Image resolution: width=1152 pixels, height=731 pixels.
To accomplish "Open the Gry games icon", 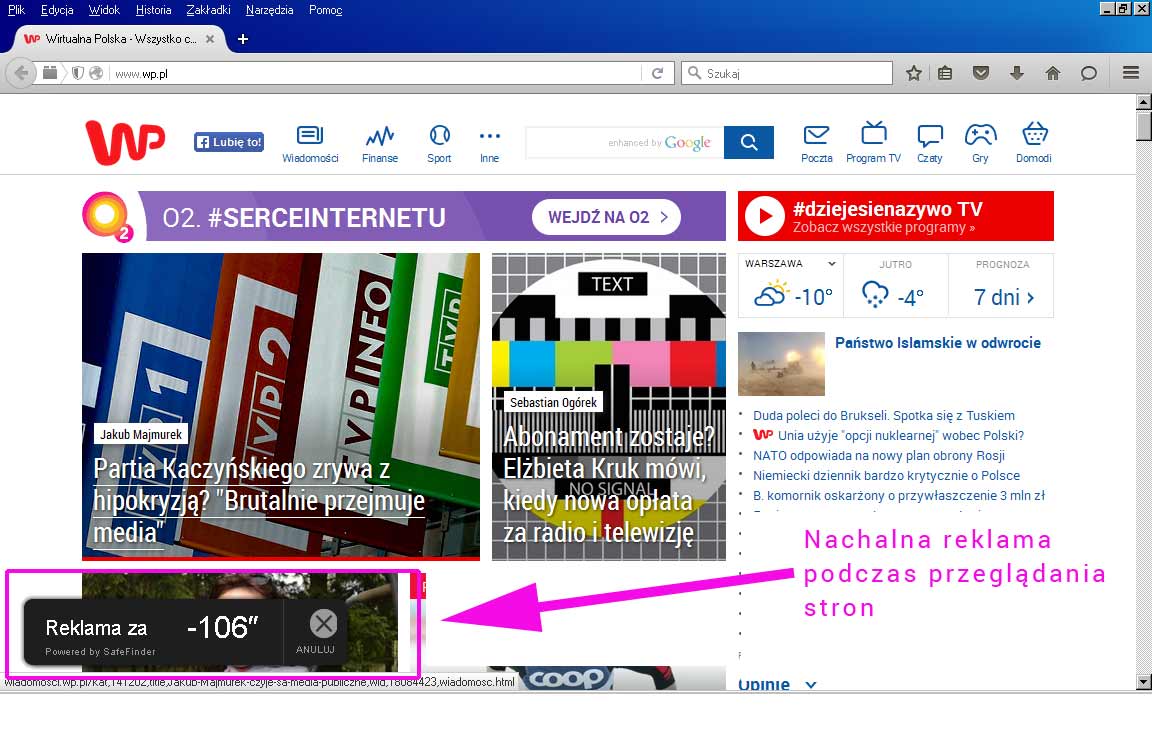I will click(980, 144).
